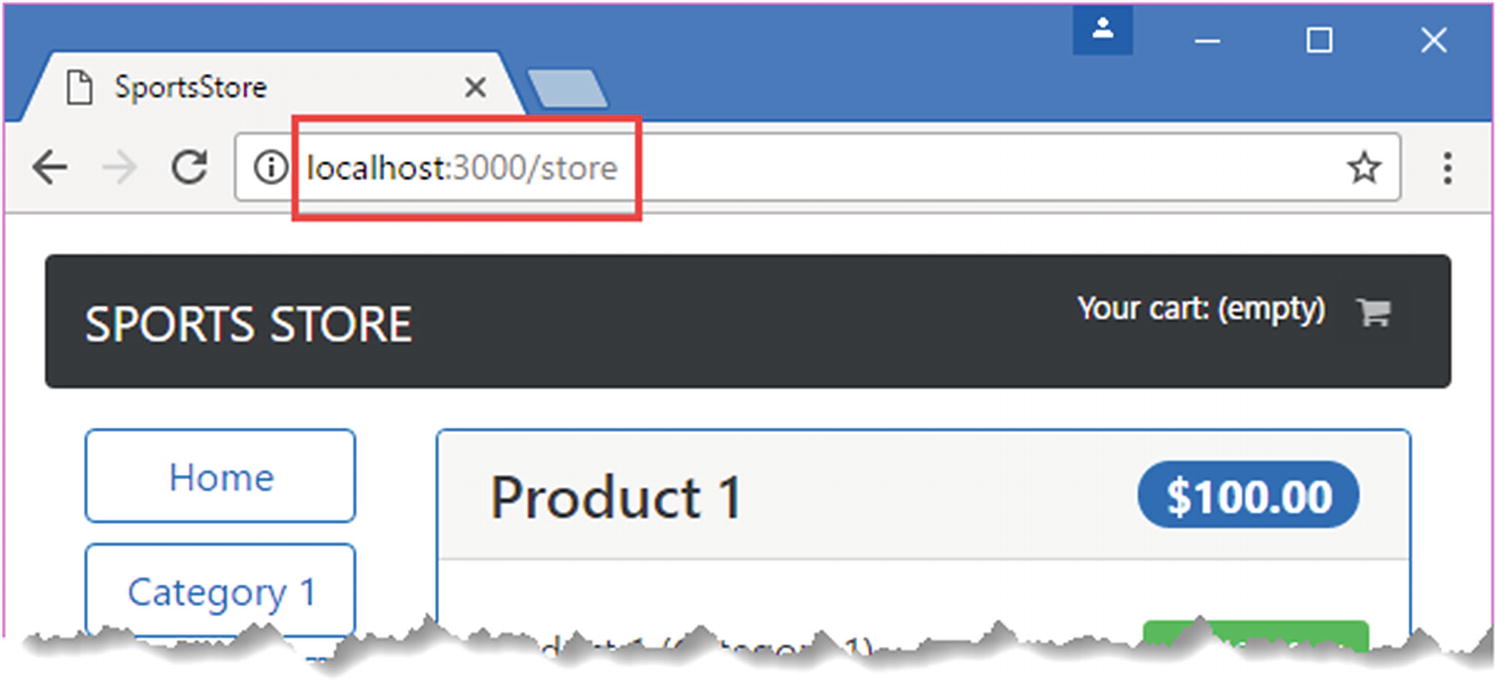This screenshot has height=690, width=1499.
Task: View site information icon in address bar
Action: click(x=270, y=169)
